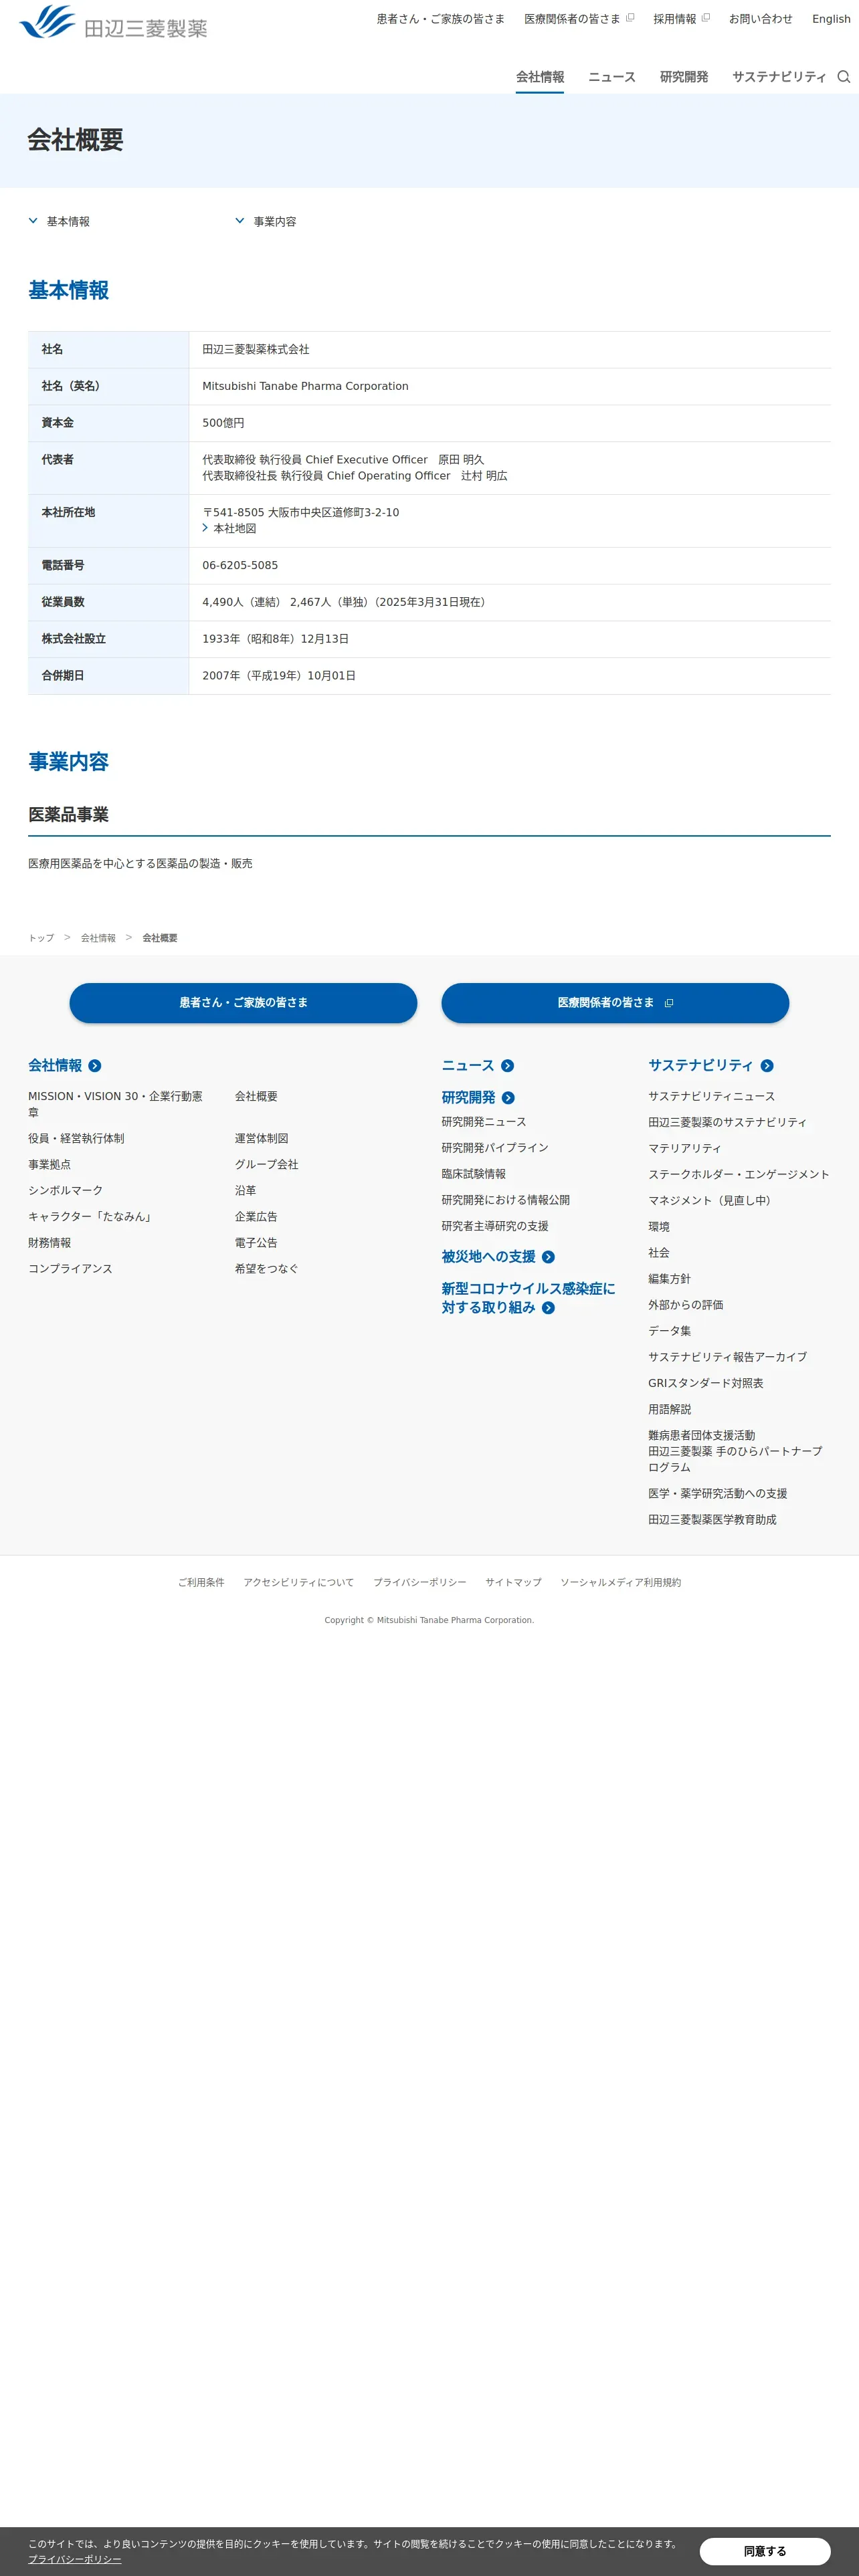
Task: Jump to 基本情報 anchor with chevron
Action: [59, 221]
